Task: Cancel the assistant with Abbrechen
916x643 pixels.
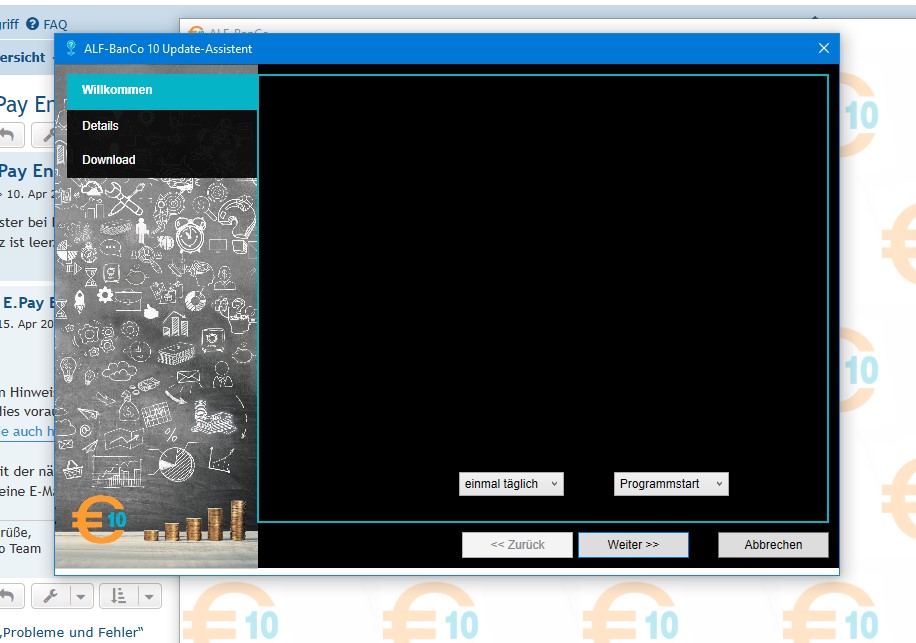Action: point(773,545)
